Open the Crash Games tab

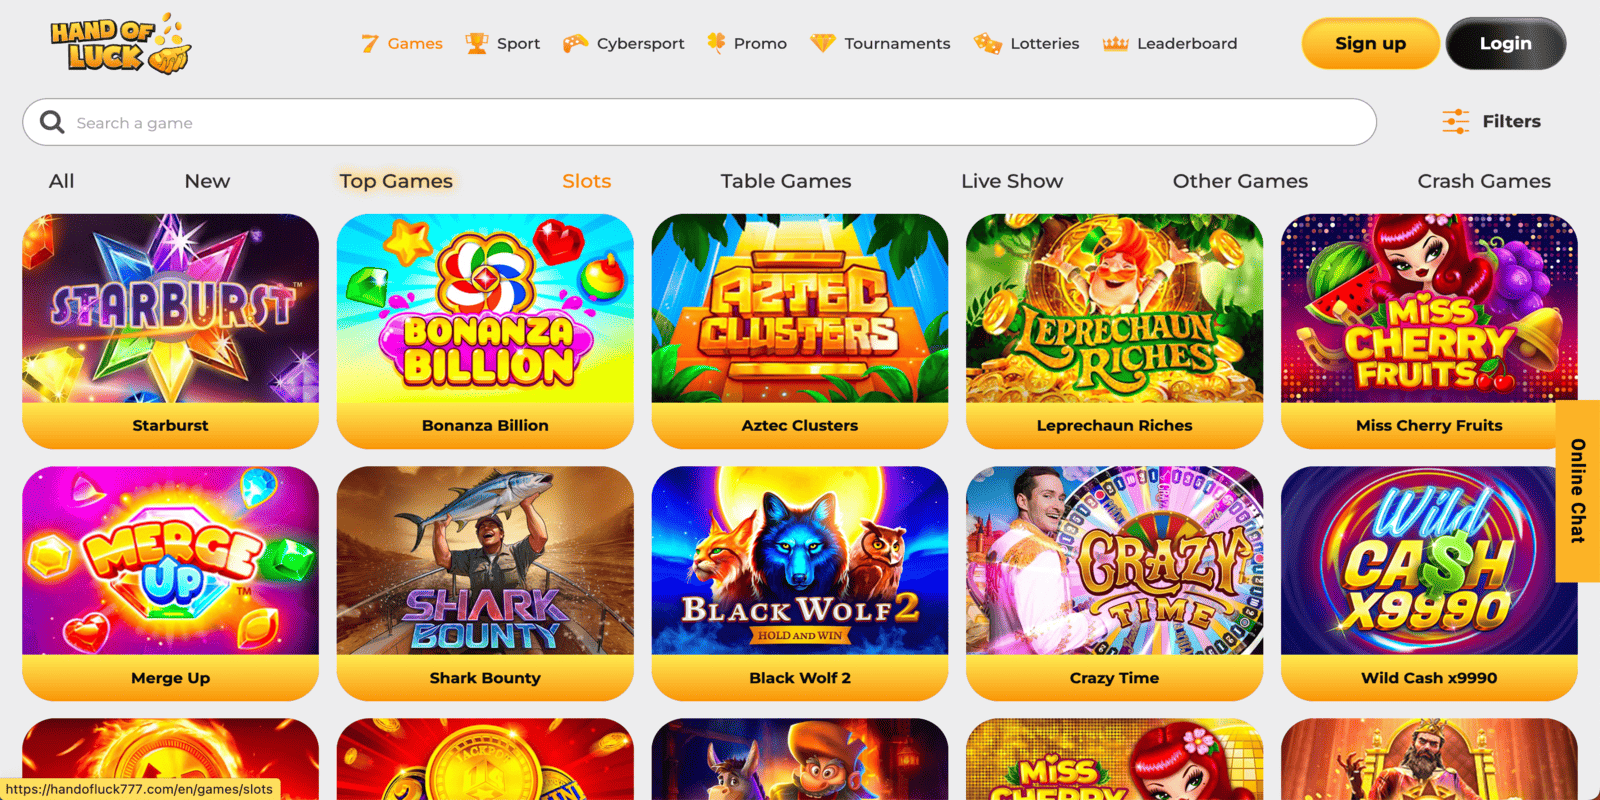point(1484,181)
